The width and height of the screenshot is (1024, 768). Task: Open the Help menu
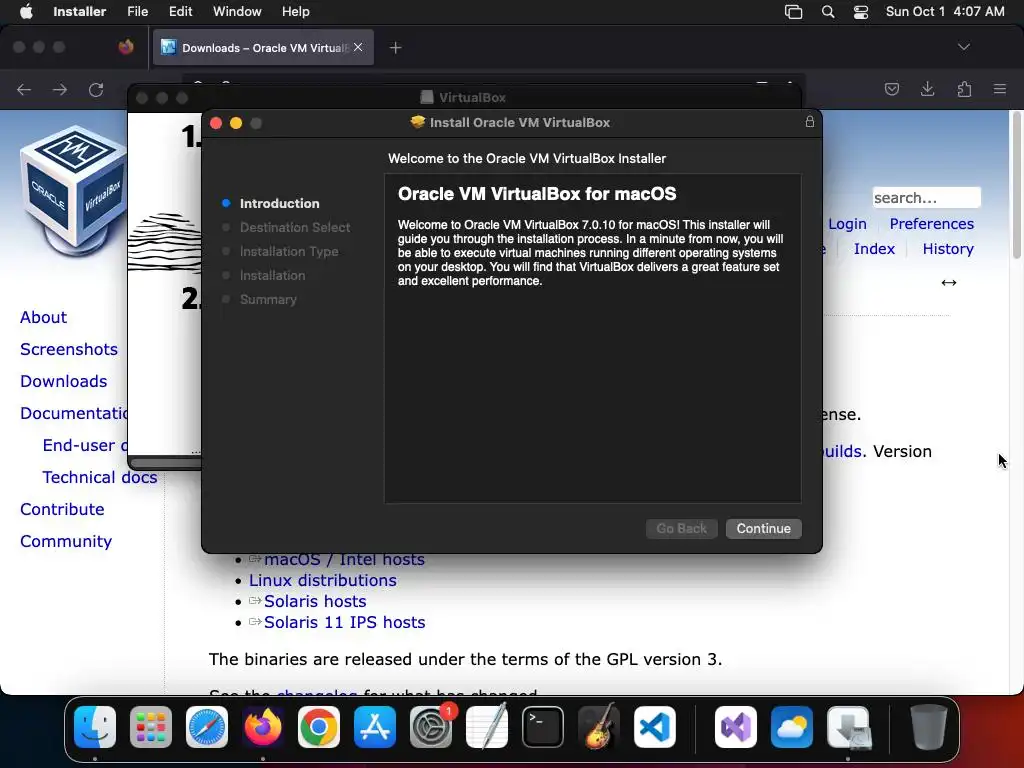pyautogui.click(x=295, y=12)
